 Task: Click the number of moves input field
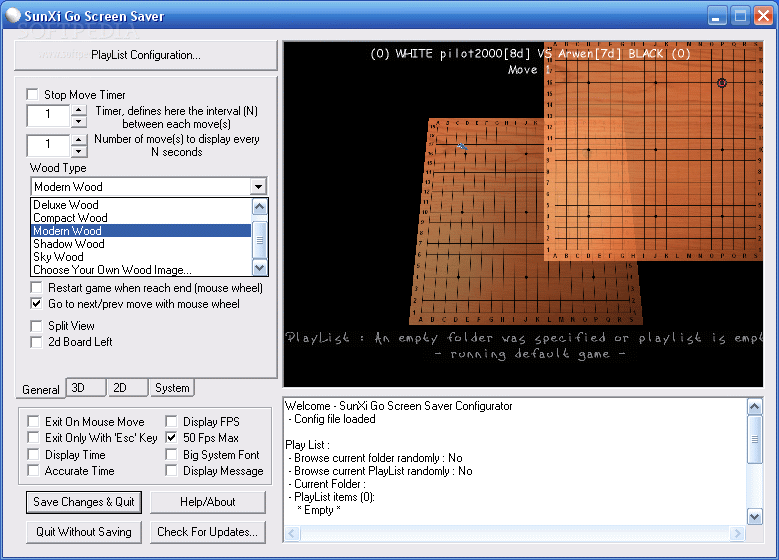pyautogui.click(x=48, y=145)
